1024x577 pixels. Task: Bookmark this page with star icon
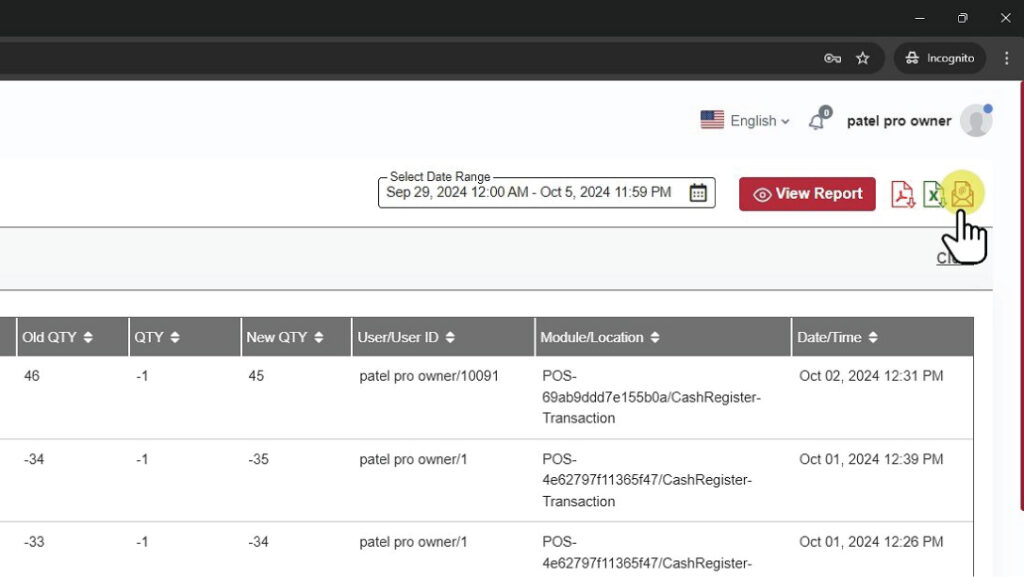tap(863, 58)
